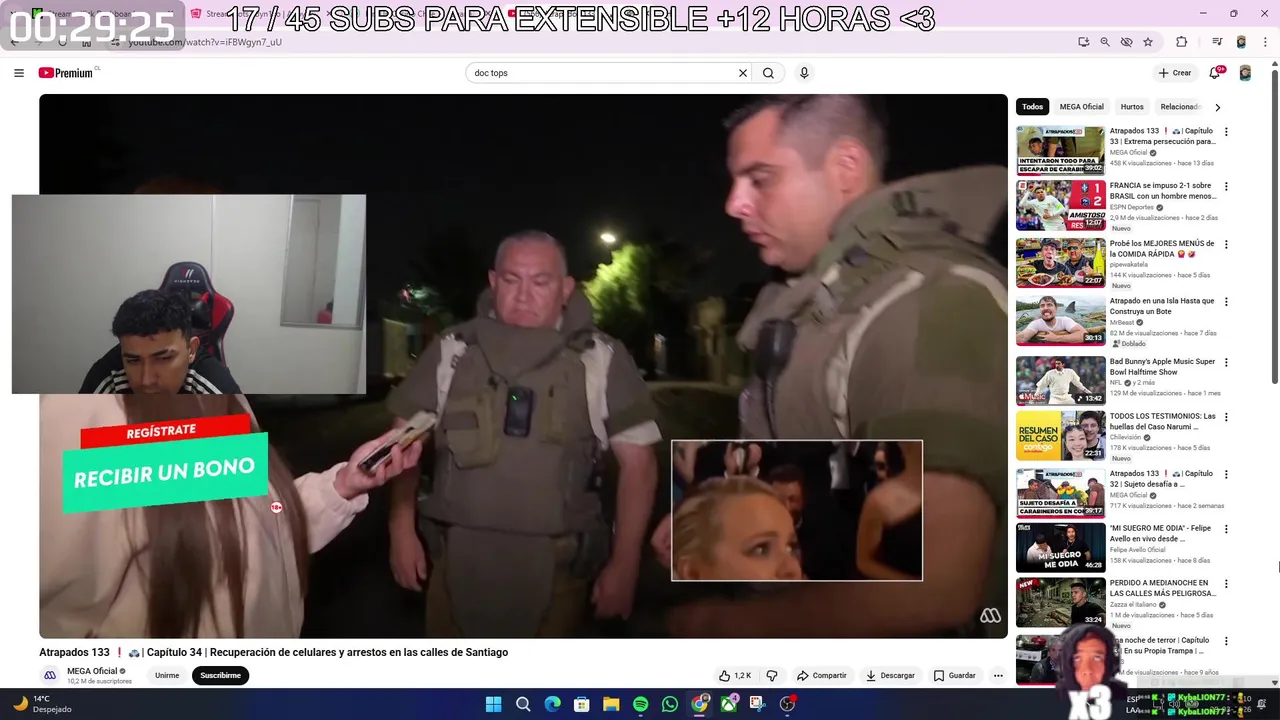Viewport: 1280px width, 720px height.
Task: Select the MEGA Oficial filter chip
Action: click(x=1081, y=107)
